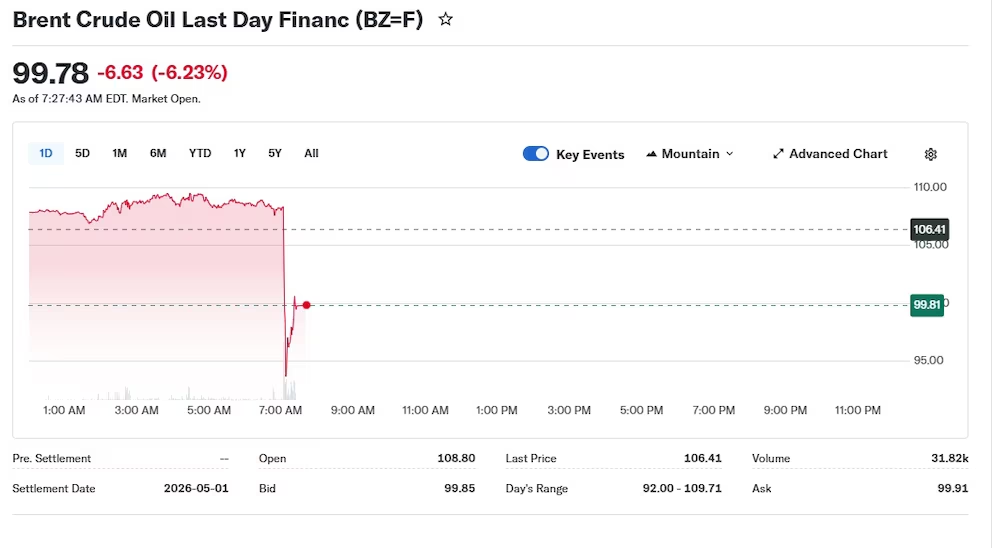The image size is (992, 548).
Task: Open chart settings gear icon
Action: click(931, 154)
